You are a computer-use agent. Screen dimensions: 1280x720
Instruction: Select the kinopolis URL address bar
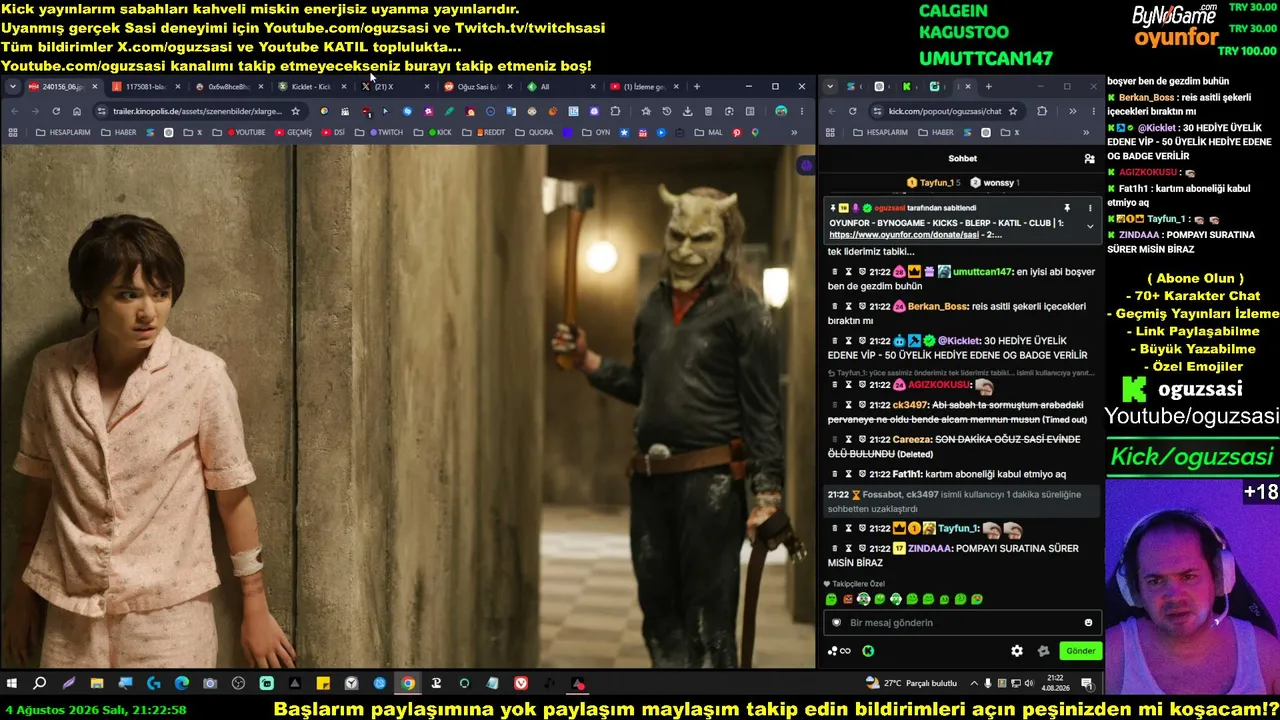click(x=199, y=111)
